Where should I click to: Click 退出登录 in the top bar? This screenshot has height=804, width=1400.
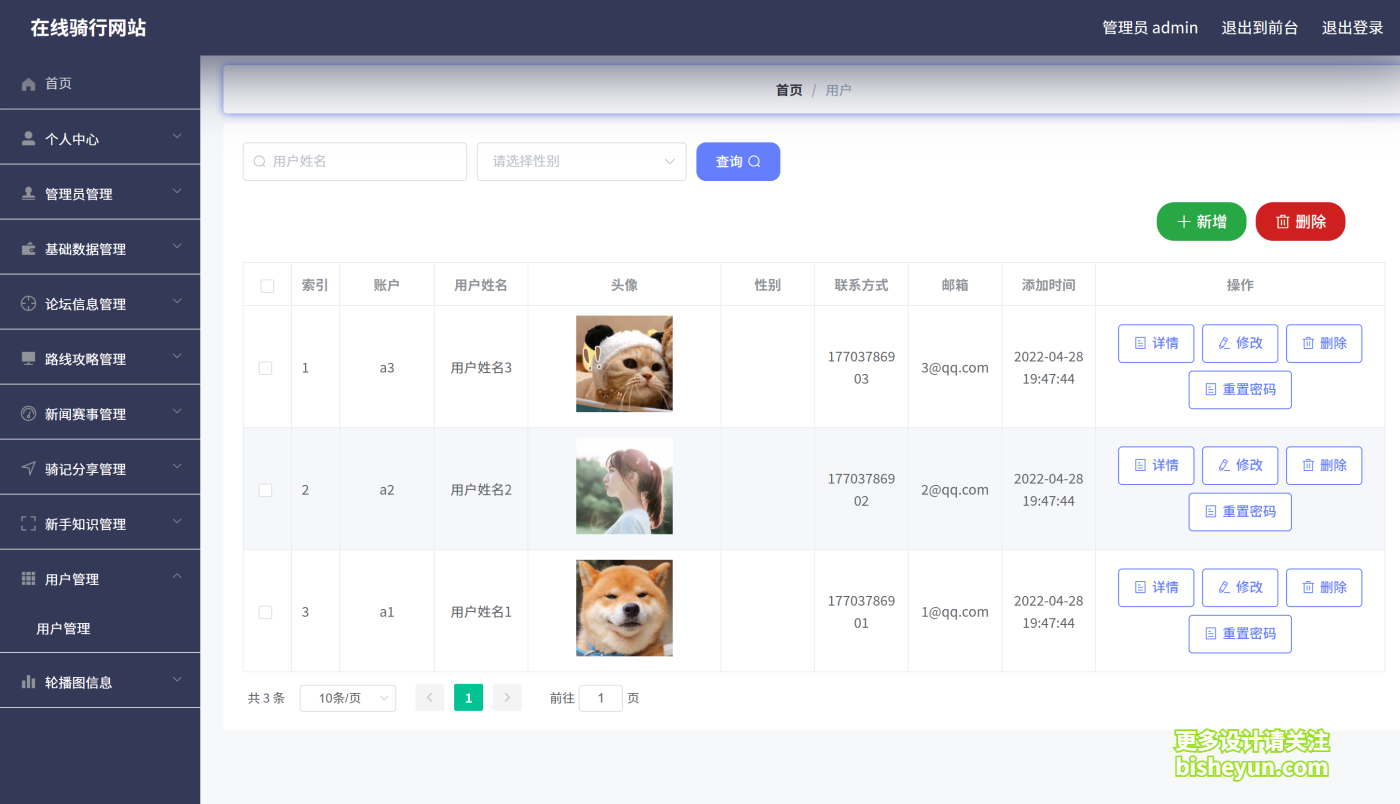(1352, 27)
